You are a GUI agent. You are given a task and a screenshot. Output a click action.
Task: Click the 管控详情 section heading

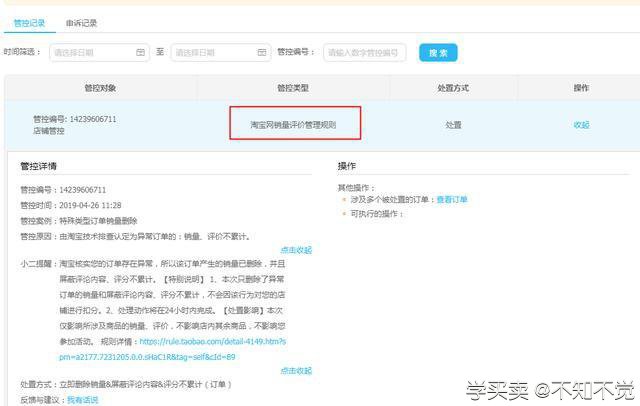39,166
